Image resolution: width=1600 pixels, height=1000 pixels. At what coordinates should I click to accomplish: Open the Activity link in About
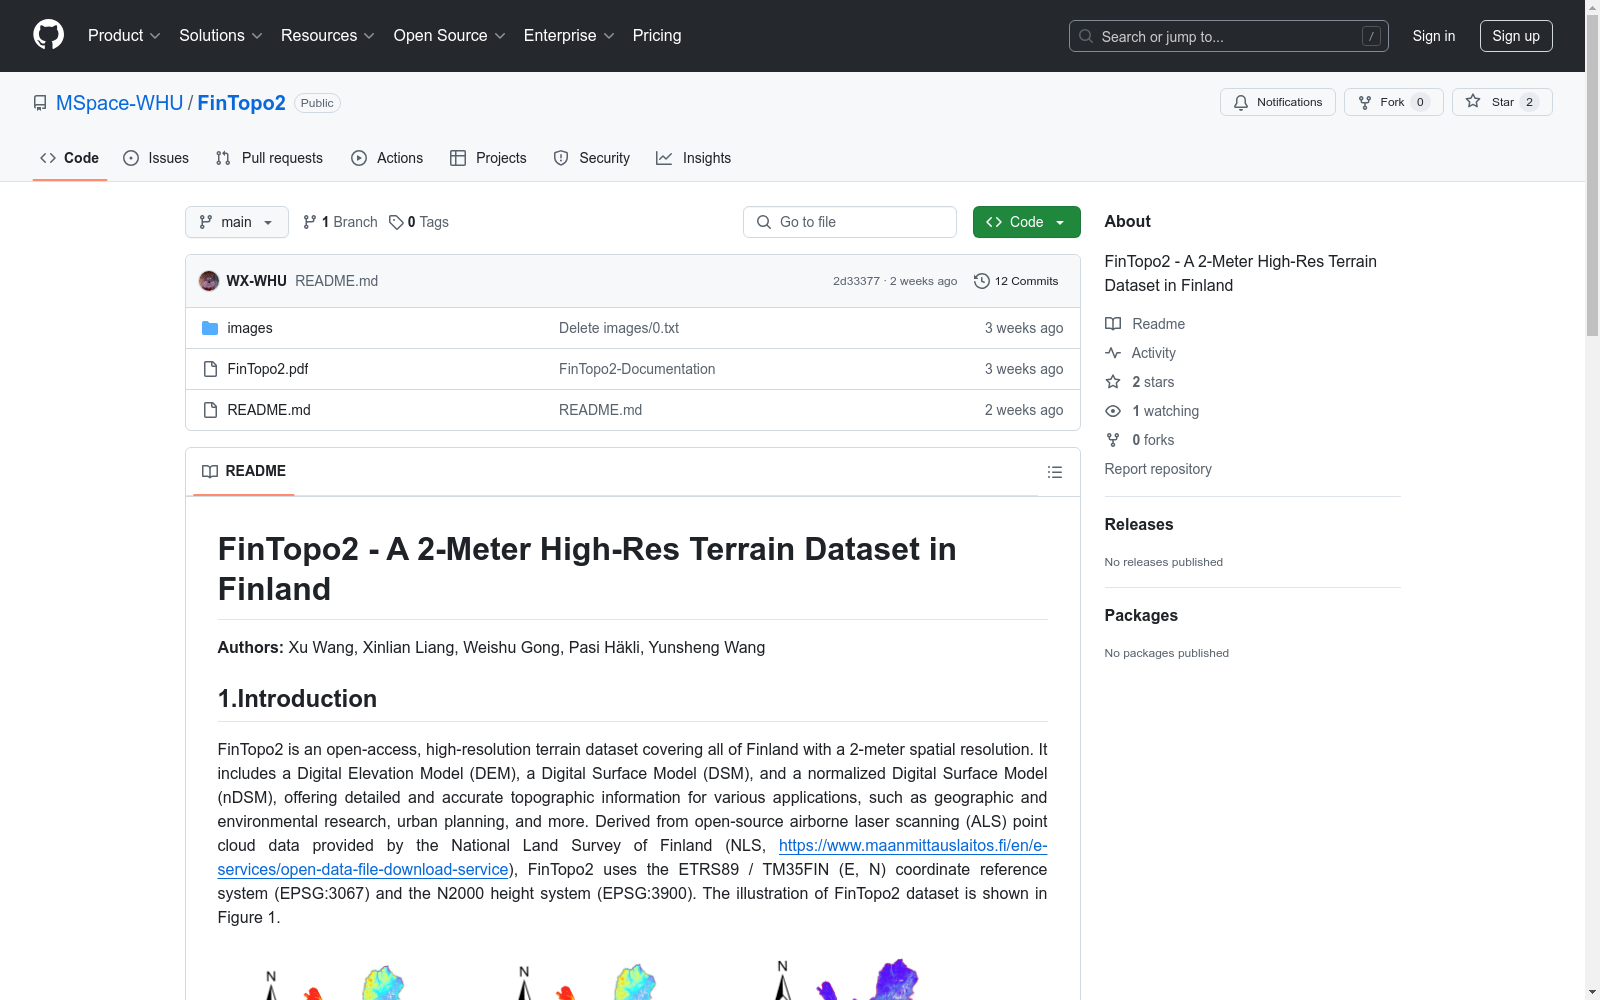click(x=1140, y=353)
